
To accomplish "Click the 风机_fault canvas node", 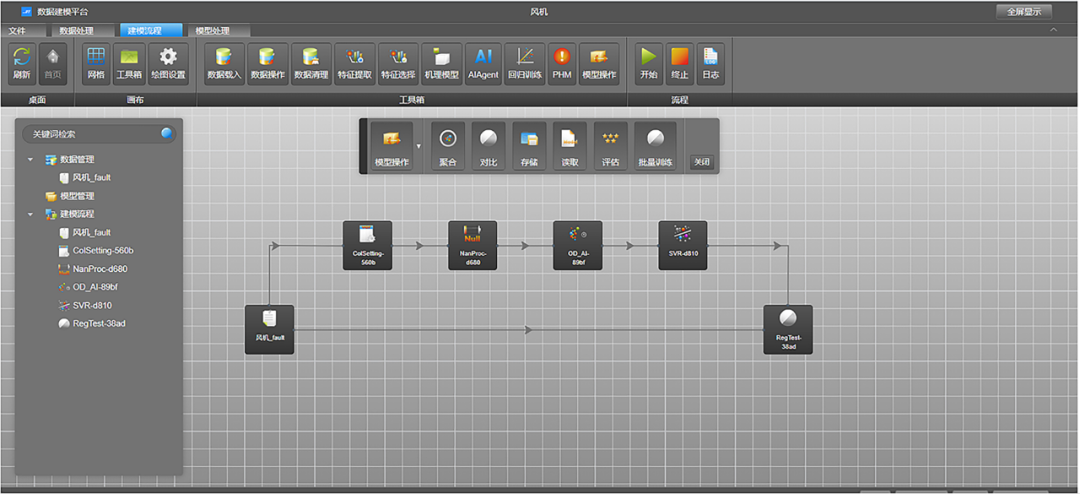I will [x=269, y=330].
